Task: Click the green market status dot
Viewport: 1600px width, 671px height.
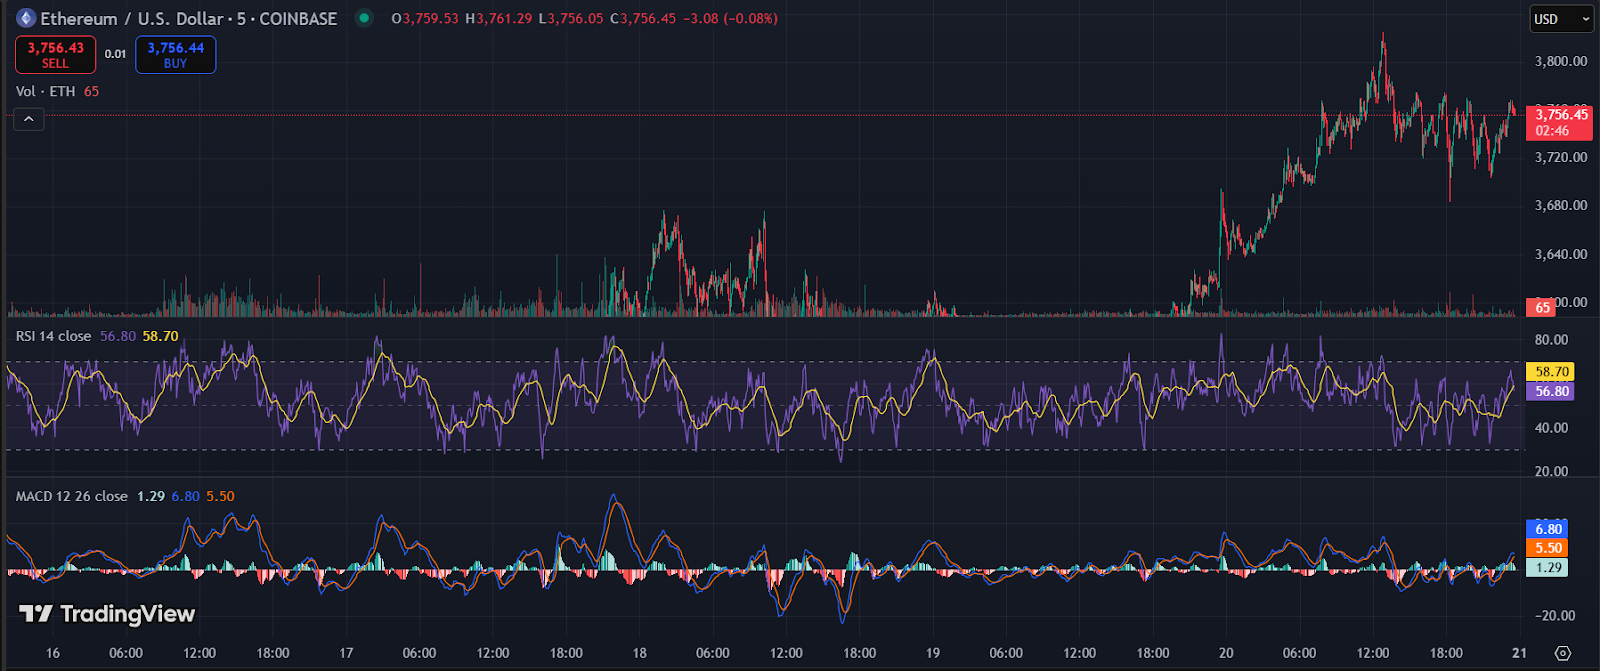Action: click(364, 18)
